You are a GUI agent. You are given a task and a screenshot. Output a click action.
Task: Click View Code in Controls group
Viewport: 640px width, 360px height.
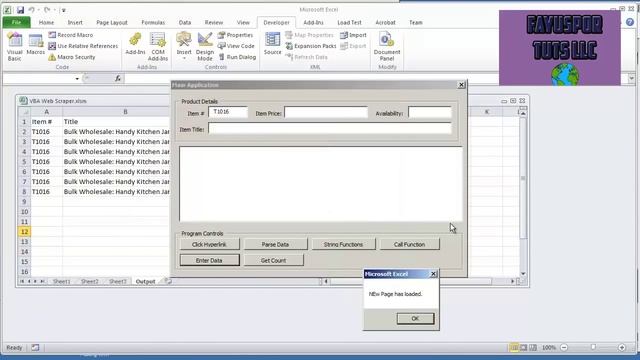[x=236, y=46]
